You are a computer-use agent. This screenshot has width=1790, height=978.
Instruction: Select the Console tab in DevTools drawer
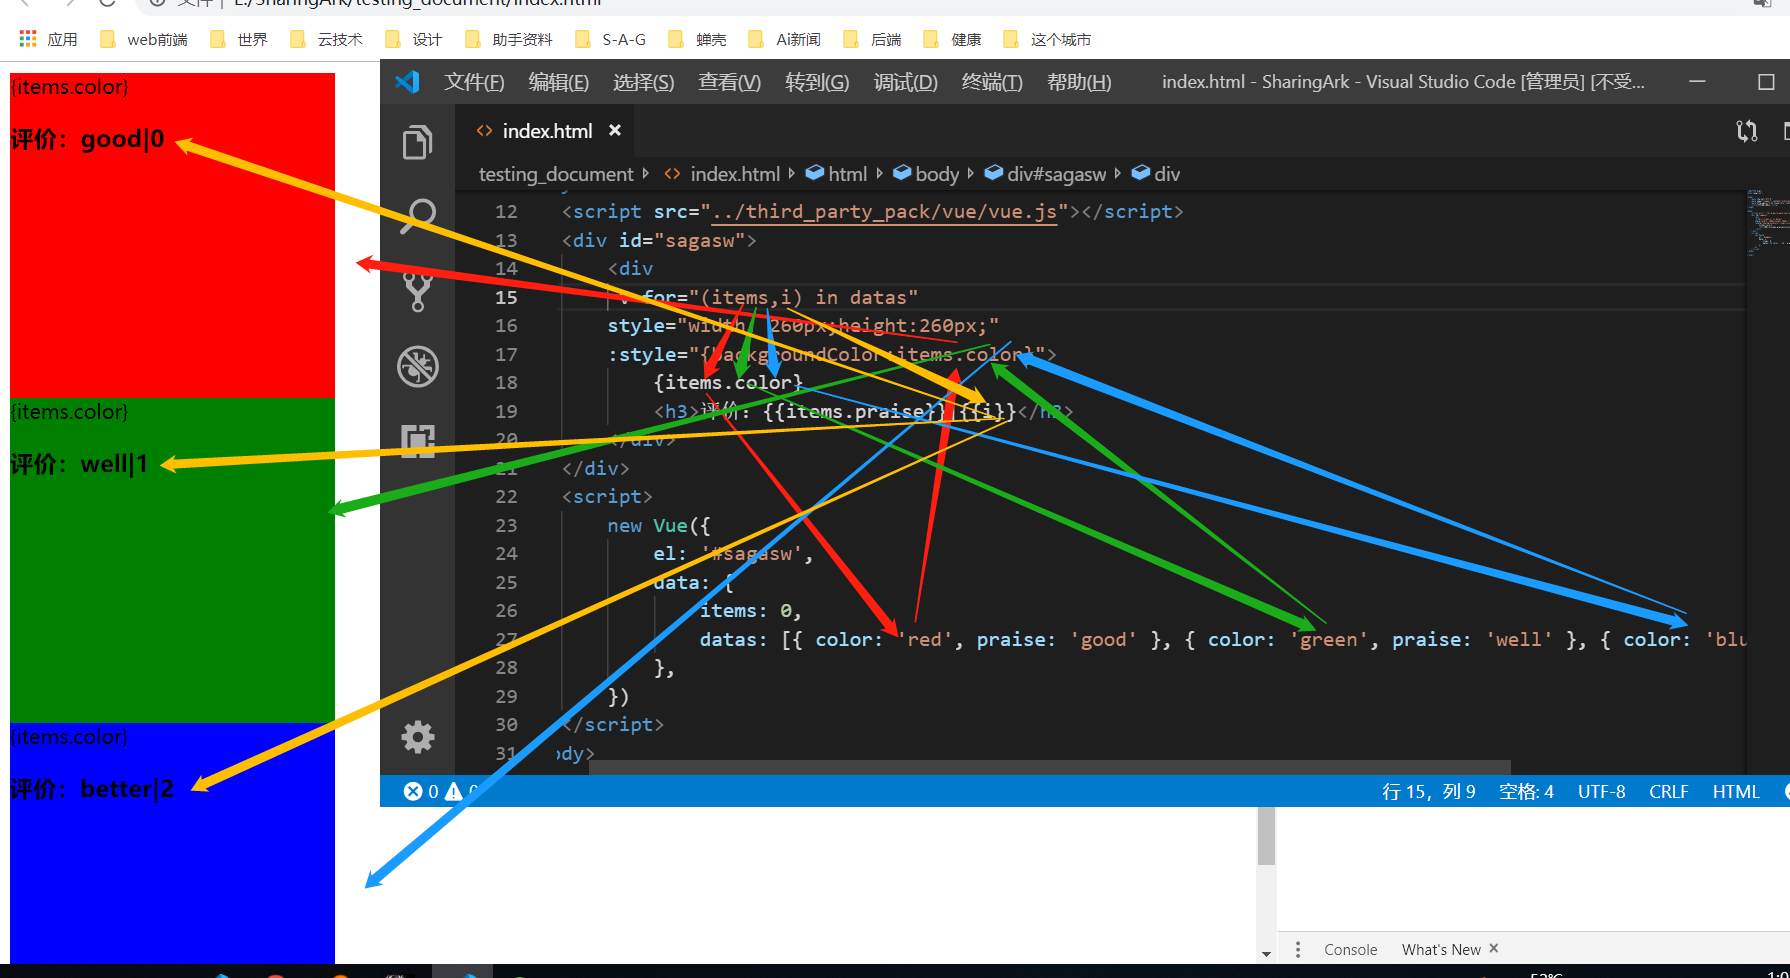[x=1350, y=949]
